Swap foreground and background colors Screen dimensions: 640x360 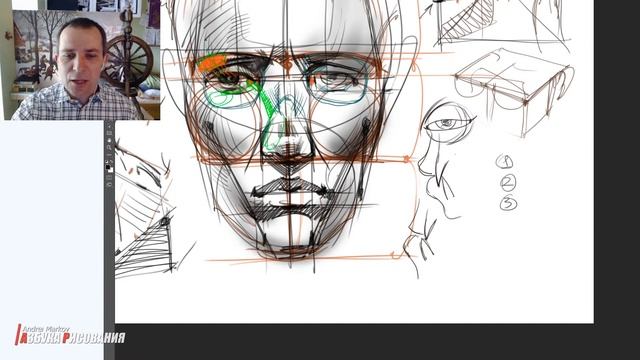(x=111, y=162)
